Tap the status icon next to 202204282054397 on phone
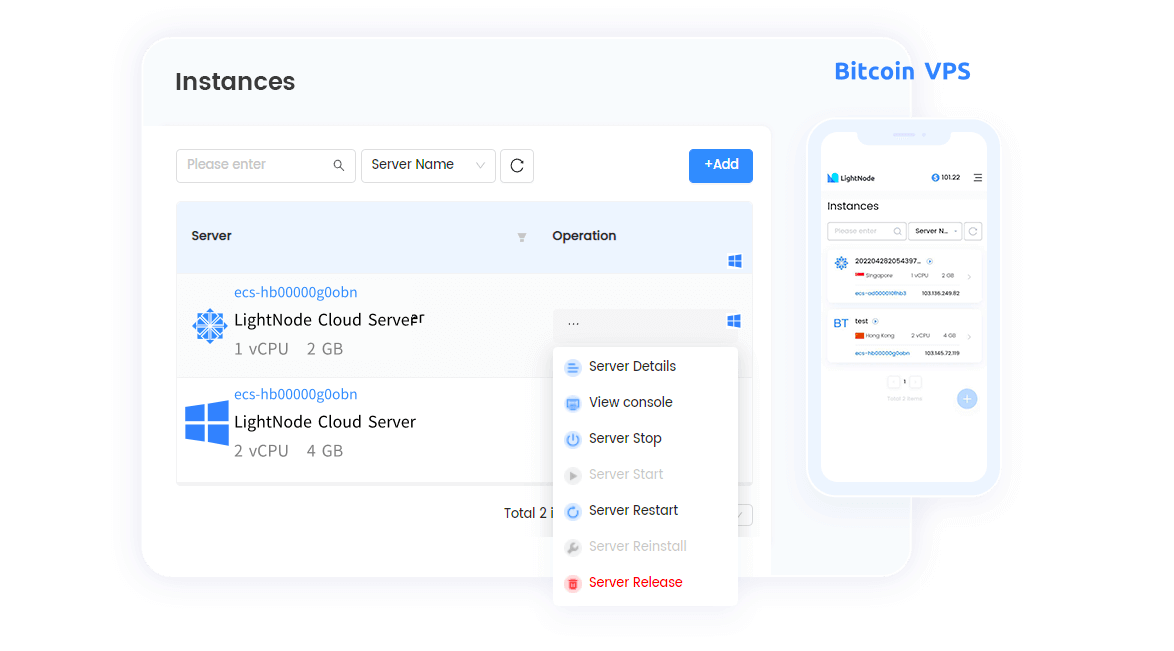Image resolution: width=1174 pixels, height=651 pixels. 930,261
